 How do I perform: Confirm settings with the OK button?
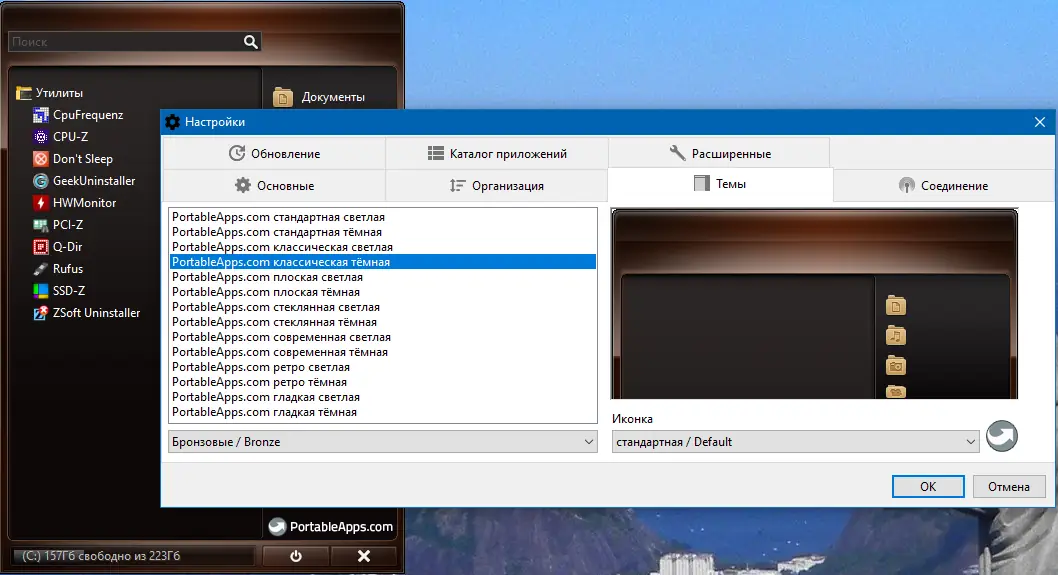pos(928,487)
